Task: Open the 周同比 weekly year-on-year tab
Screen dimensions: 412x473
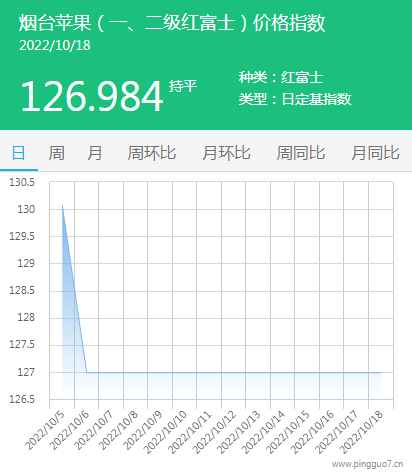Action: pos(301,153)
